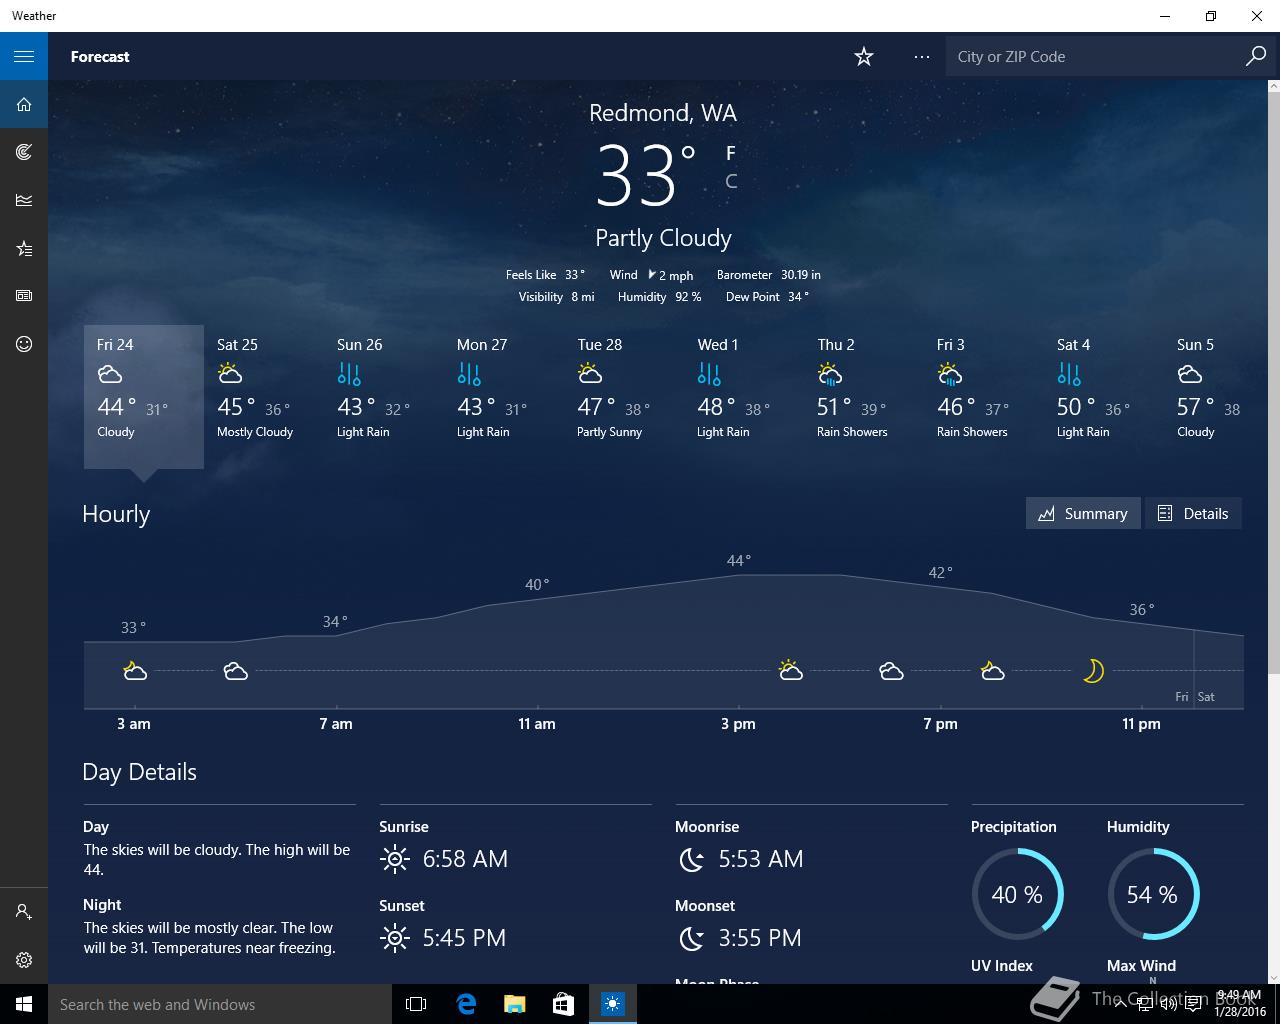This screenshot has height=1024, width=1280.
Task: Click the Partly Cloudy condition text
Action: (663, 238)
